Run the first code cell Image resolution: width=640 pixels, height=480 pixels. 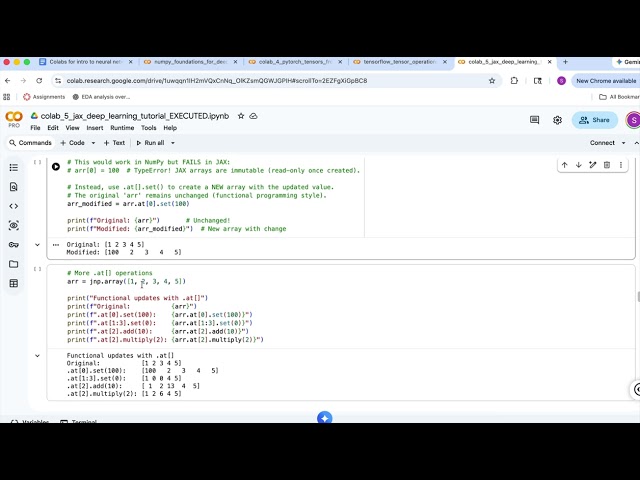click(56, 167)
